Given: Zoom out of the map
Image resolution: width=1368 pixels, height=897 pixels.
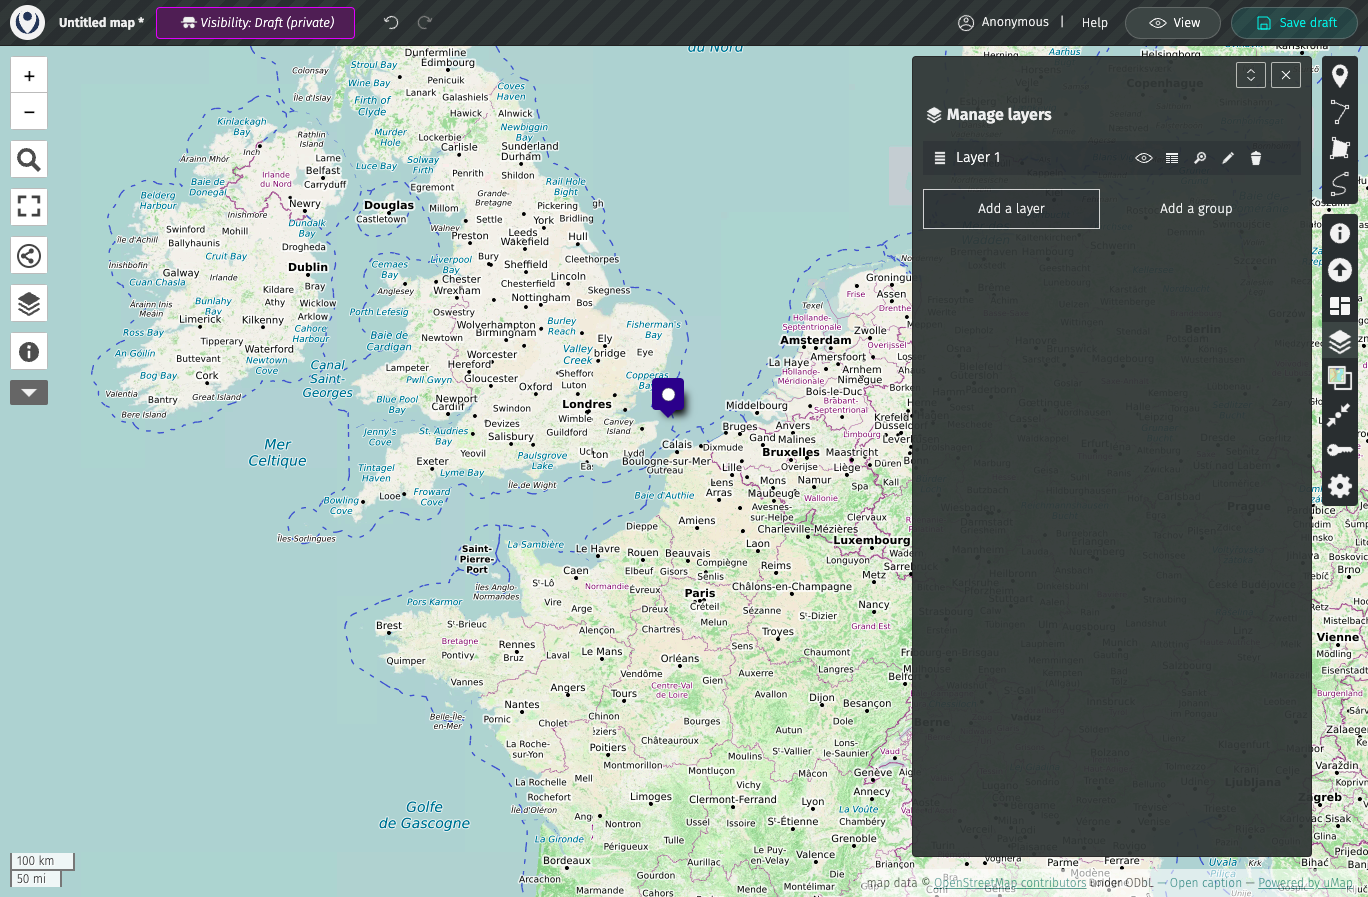Looking at the screenshot, I should (x=29, y=112).
